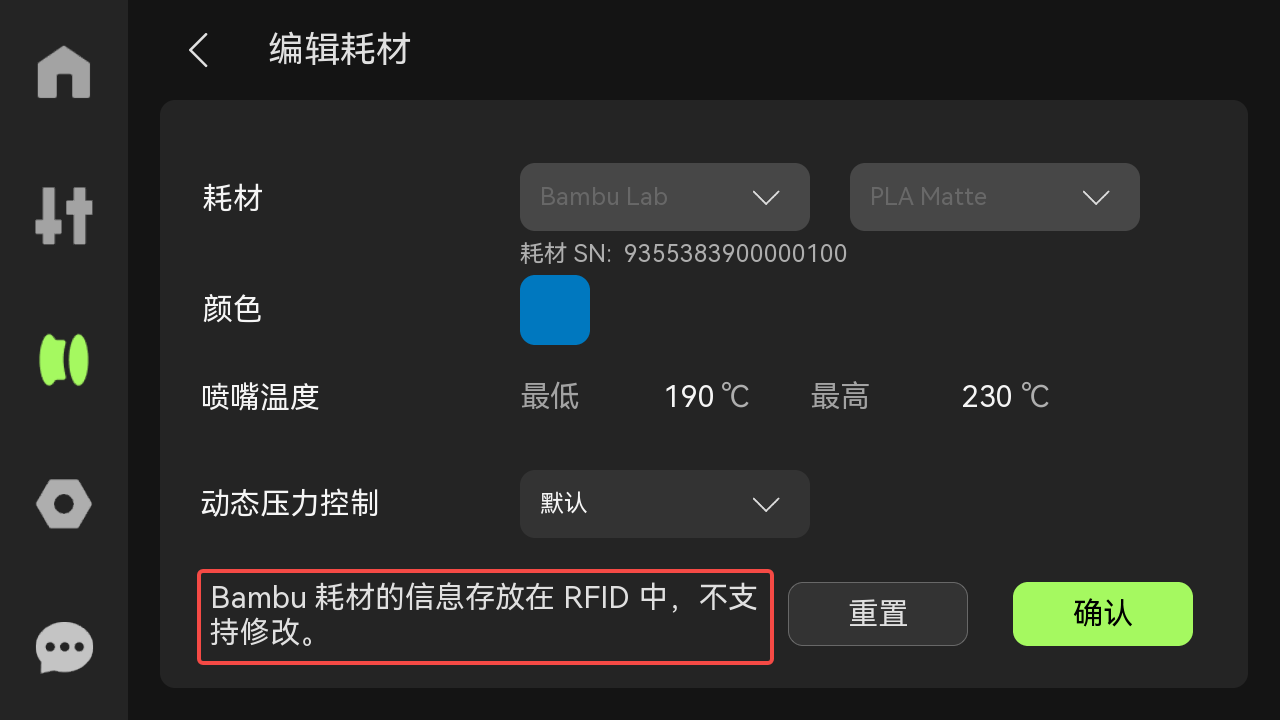Click the chevron arrow on PLA Matte dropdown

tap(1096, 198)
